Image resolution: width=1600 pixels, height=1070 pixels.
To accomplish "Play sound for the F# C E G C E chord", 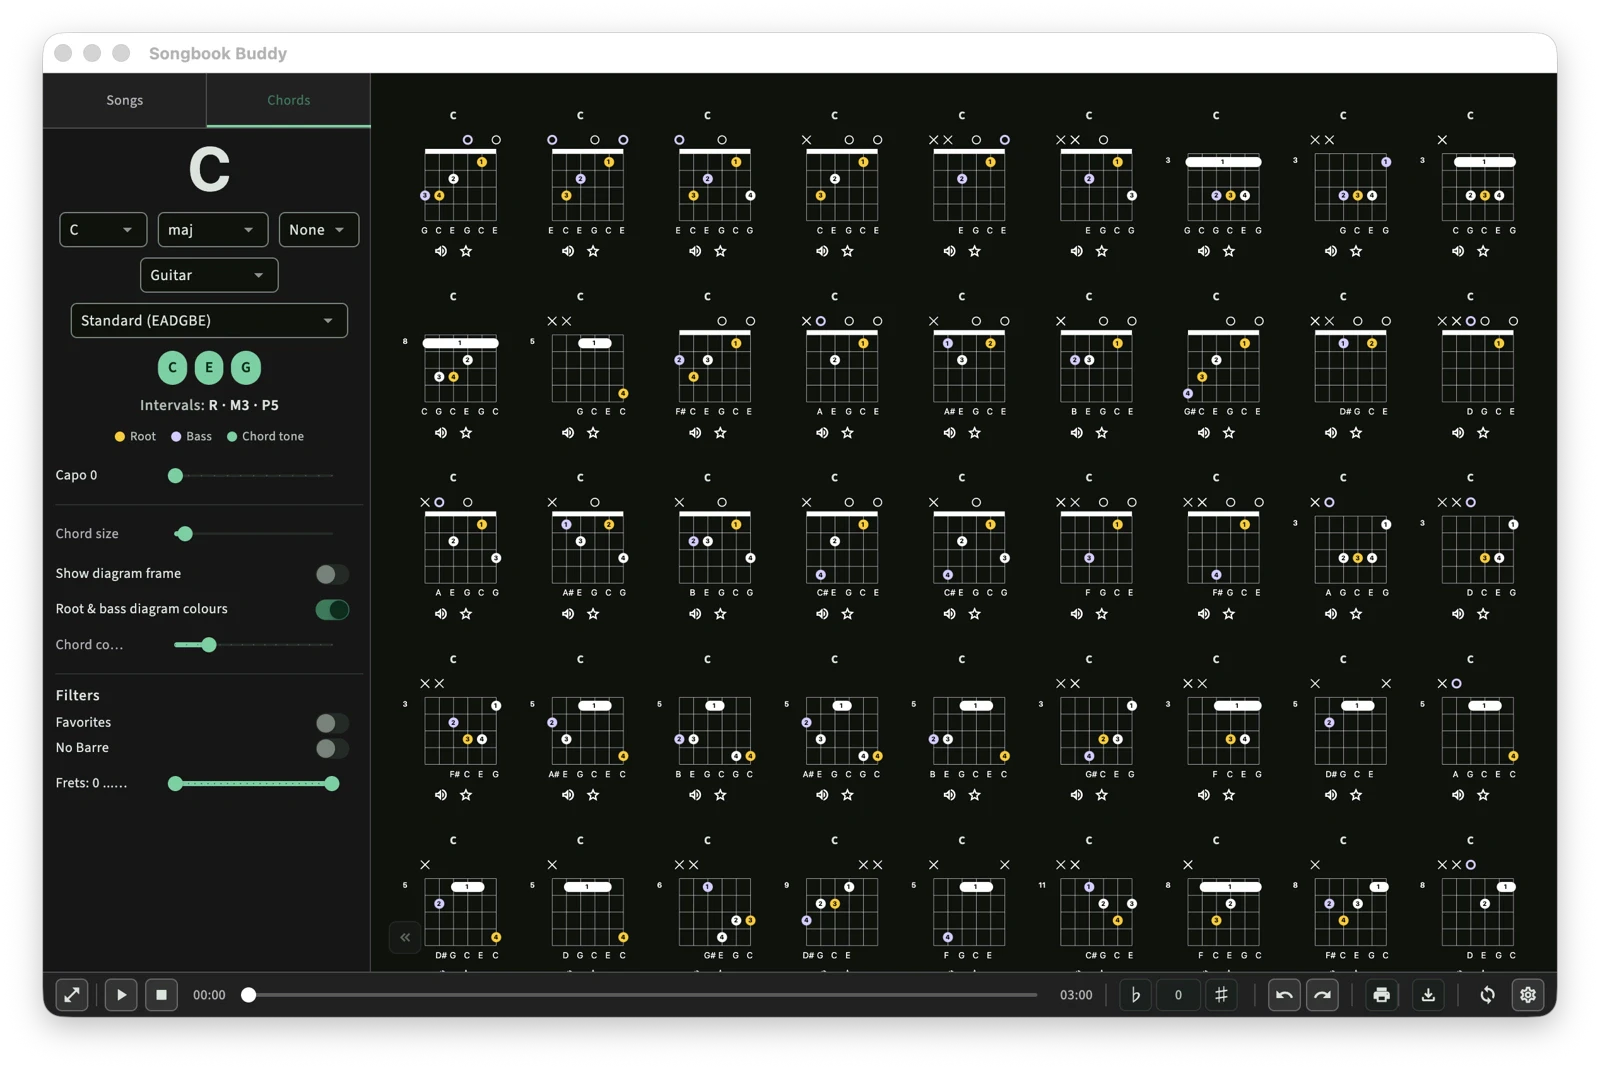I will [695, 433].
